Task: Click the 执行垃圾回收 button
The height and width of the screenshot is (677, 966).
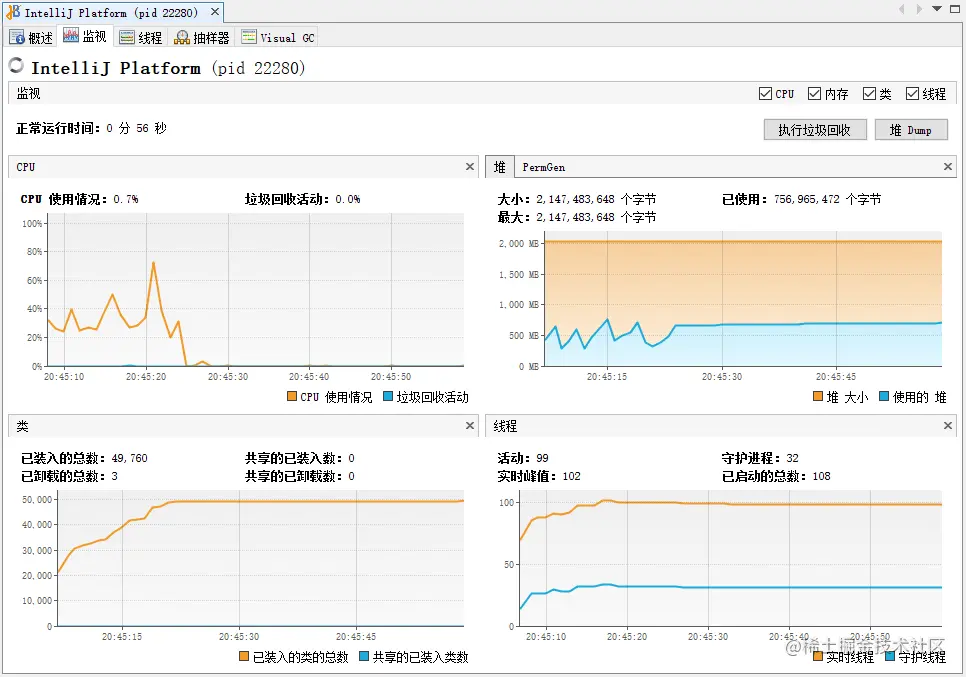Action: [815, 130]
